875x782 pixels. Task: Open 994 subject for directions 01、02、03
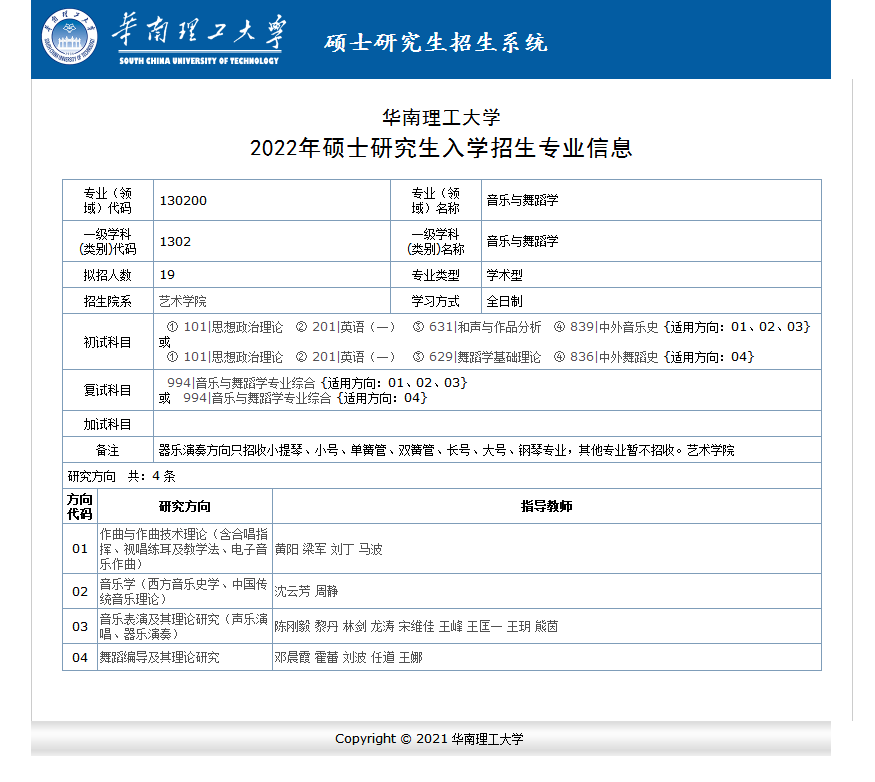[241, 383]
